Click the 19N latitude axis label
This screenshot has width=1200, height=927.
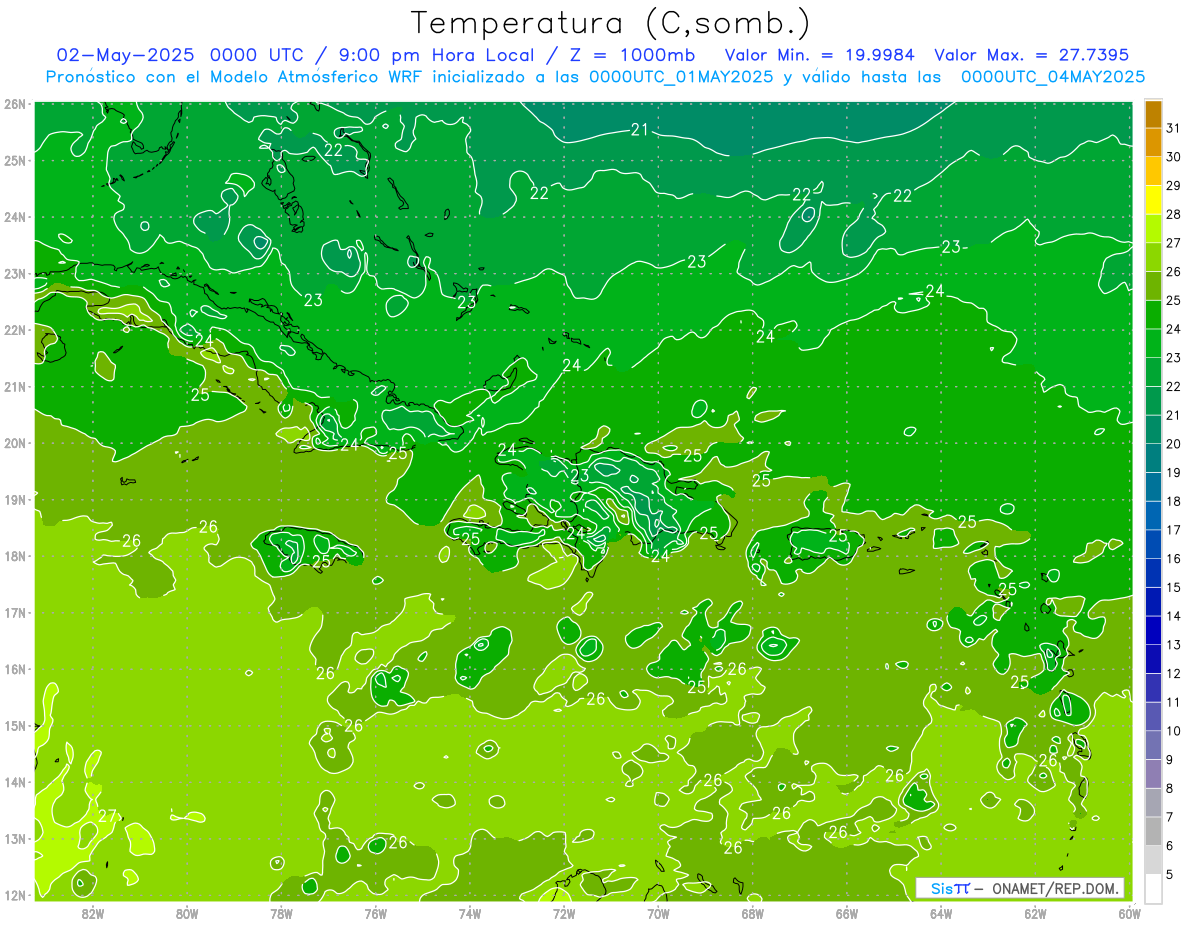(14, 499)
